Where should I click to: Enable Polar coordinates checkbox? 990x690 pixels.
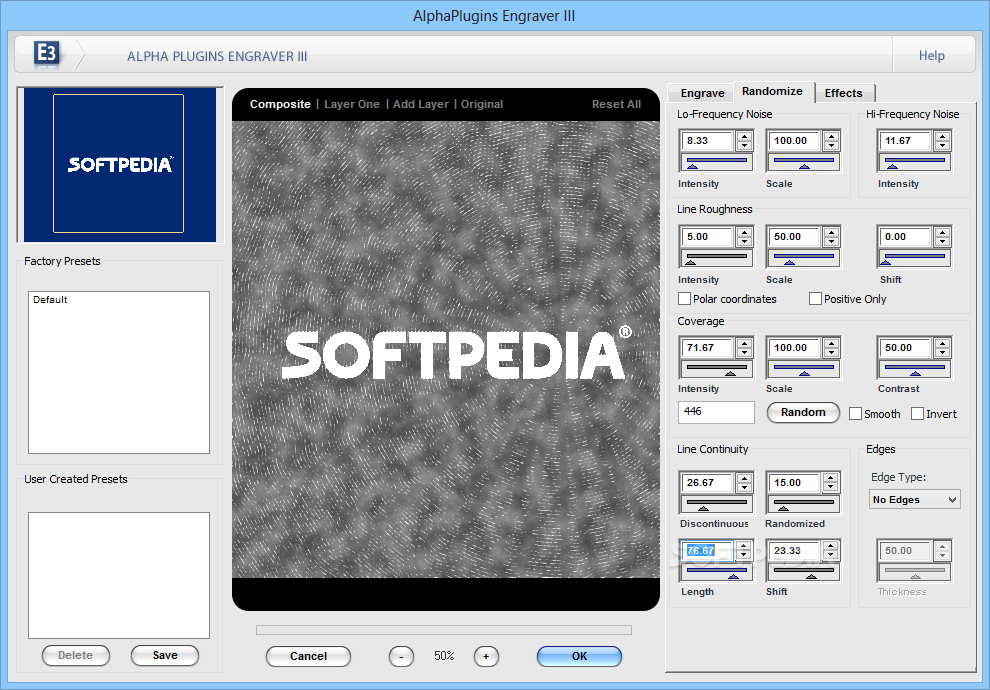tap(684, 299)
